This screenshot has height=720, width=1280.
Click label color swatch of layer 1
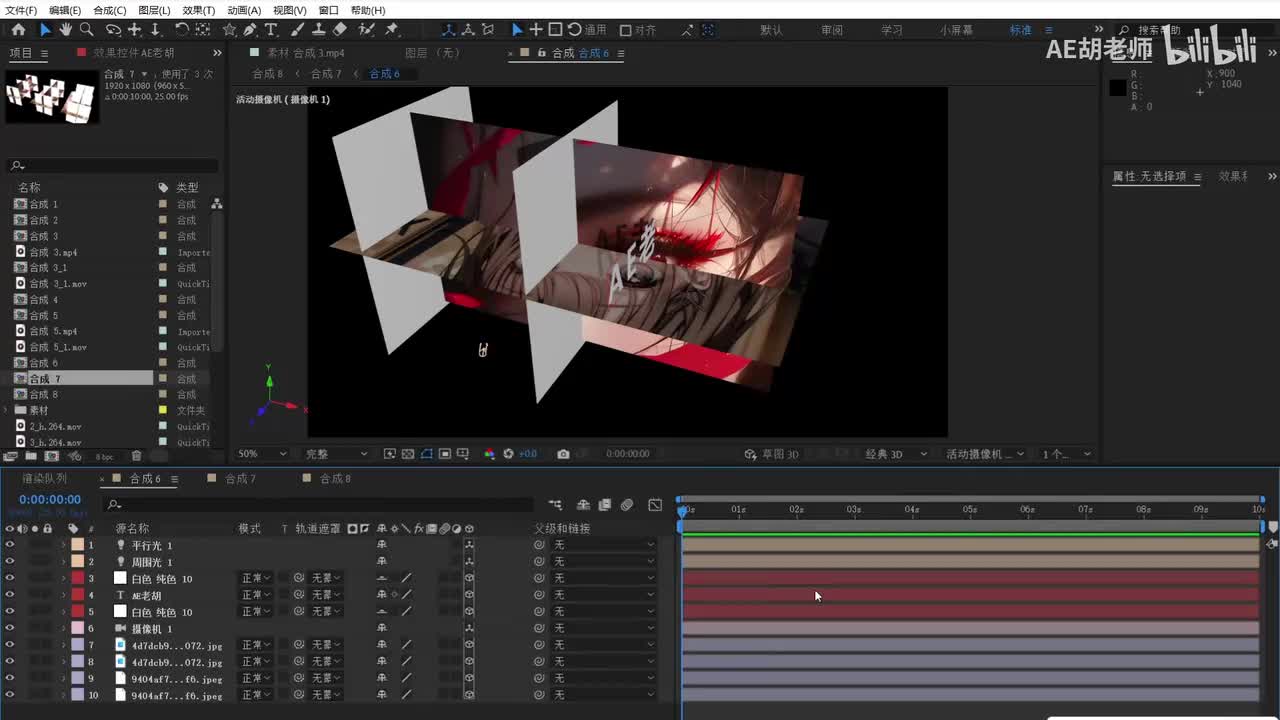click(x=77, y=545)
